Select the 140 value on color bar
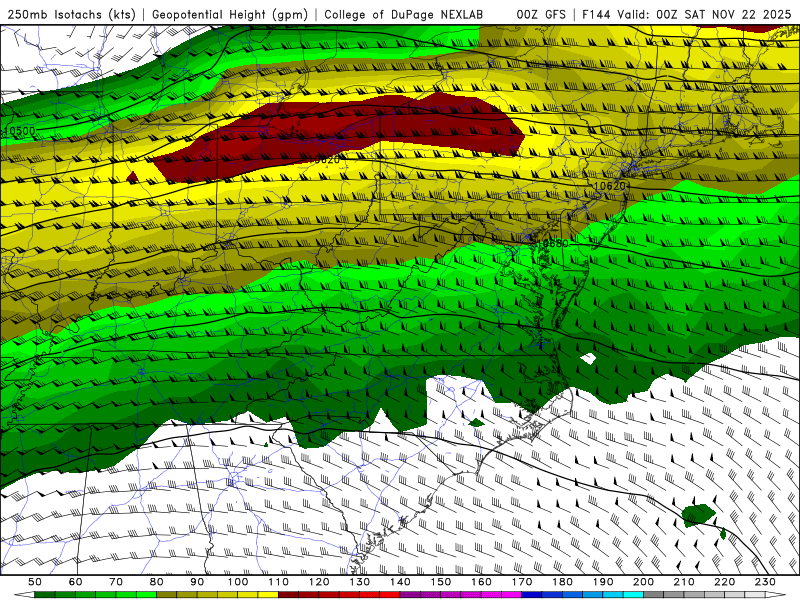The height and width of the screenshot is (600, 800). 400,582
